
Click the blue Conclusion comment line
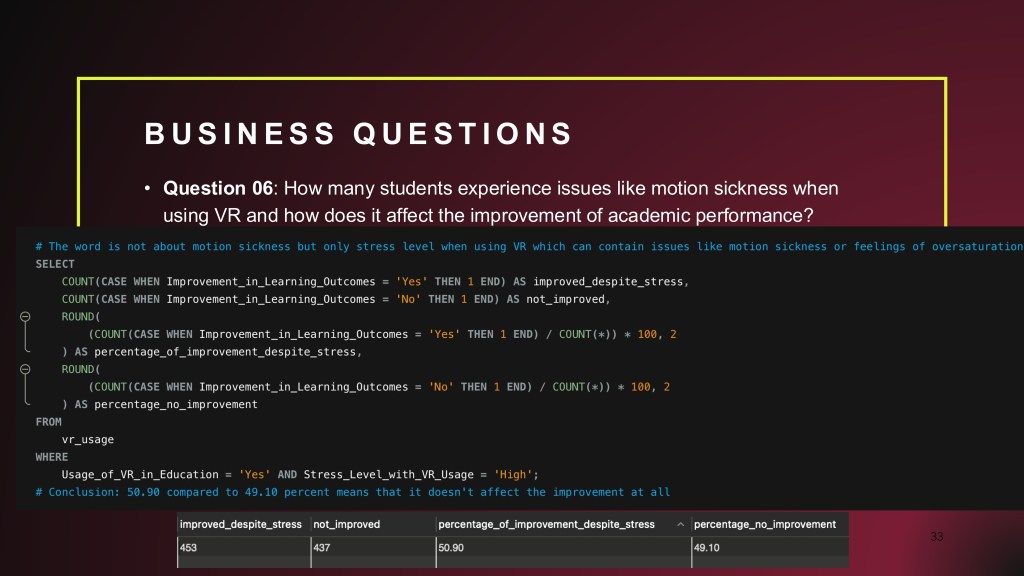pos(352,492)
